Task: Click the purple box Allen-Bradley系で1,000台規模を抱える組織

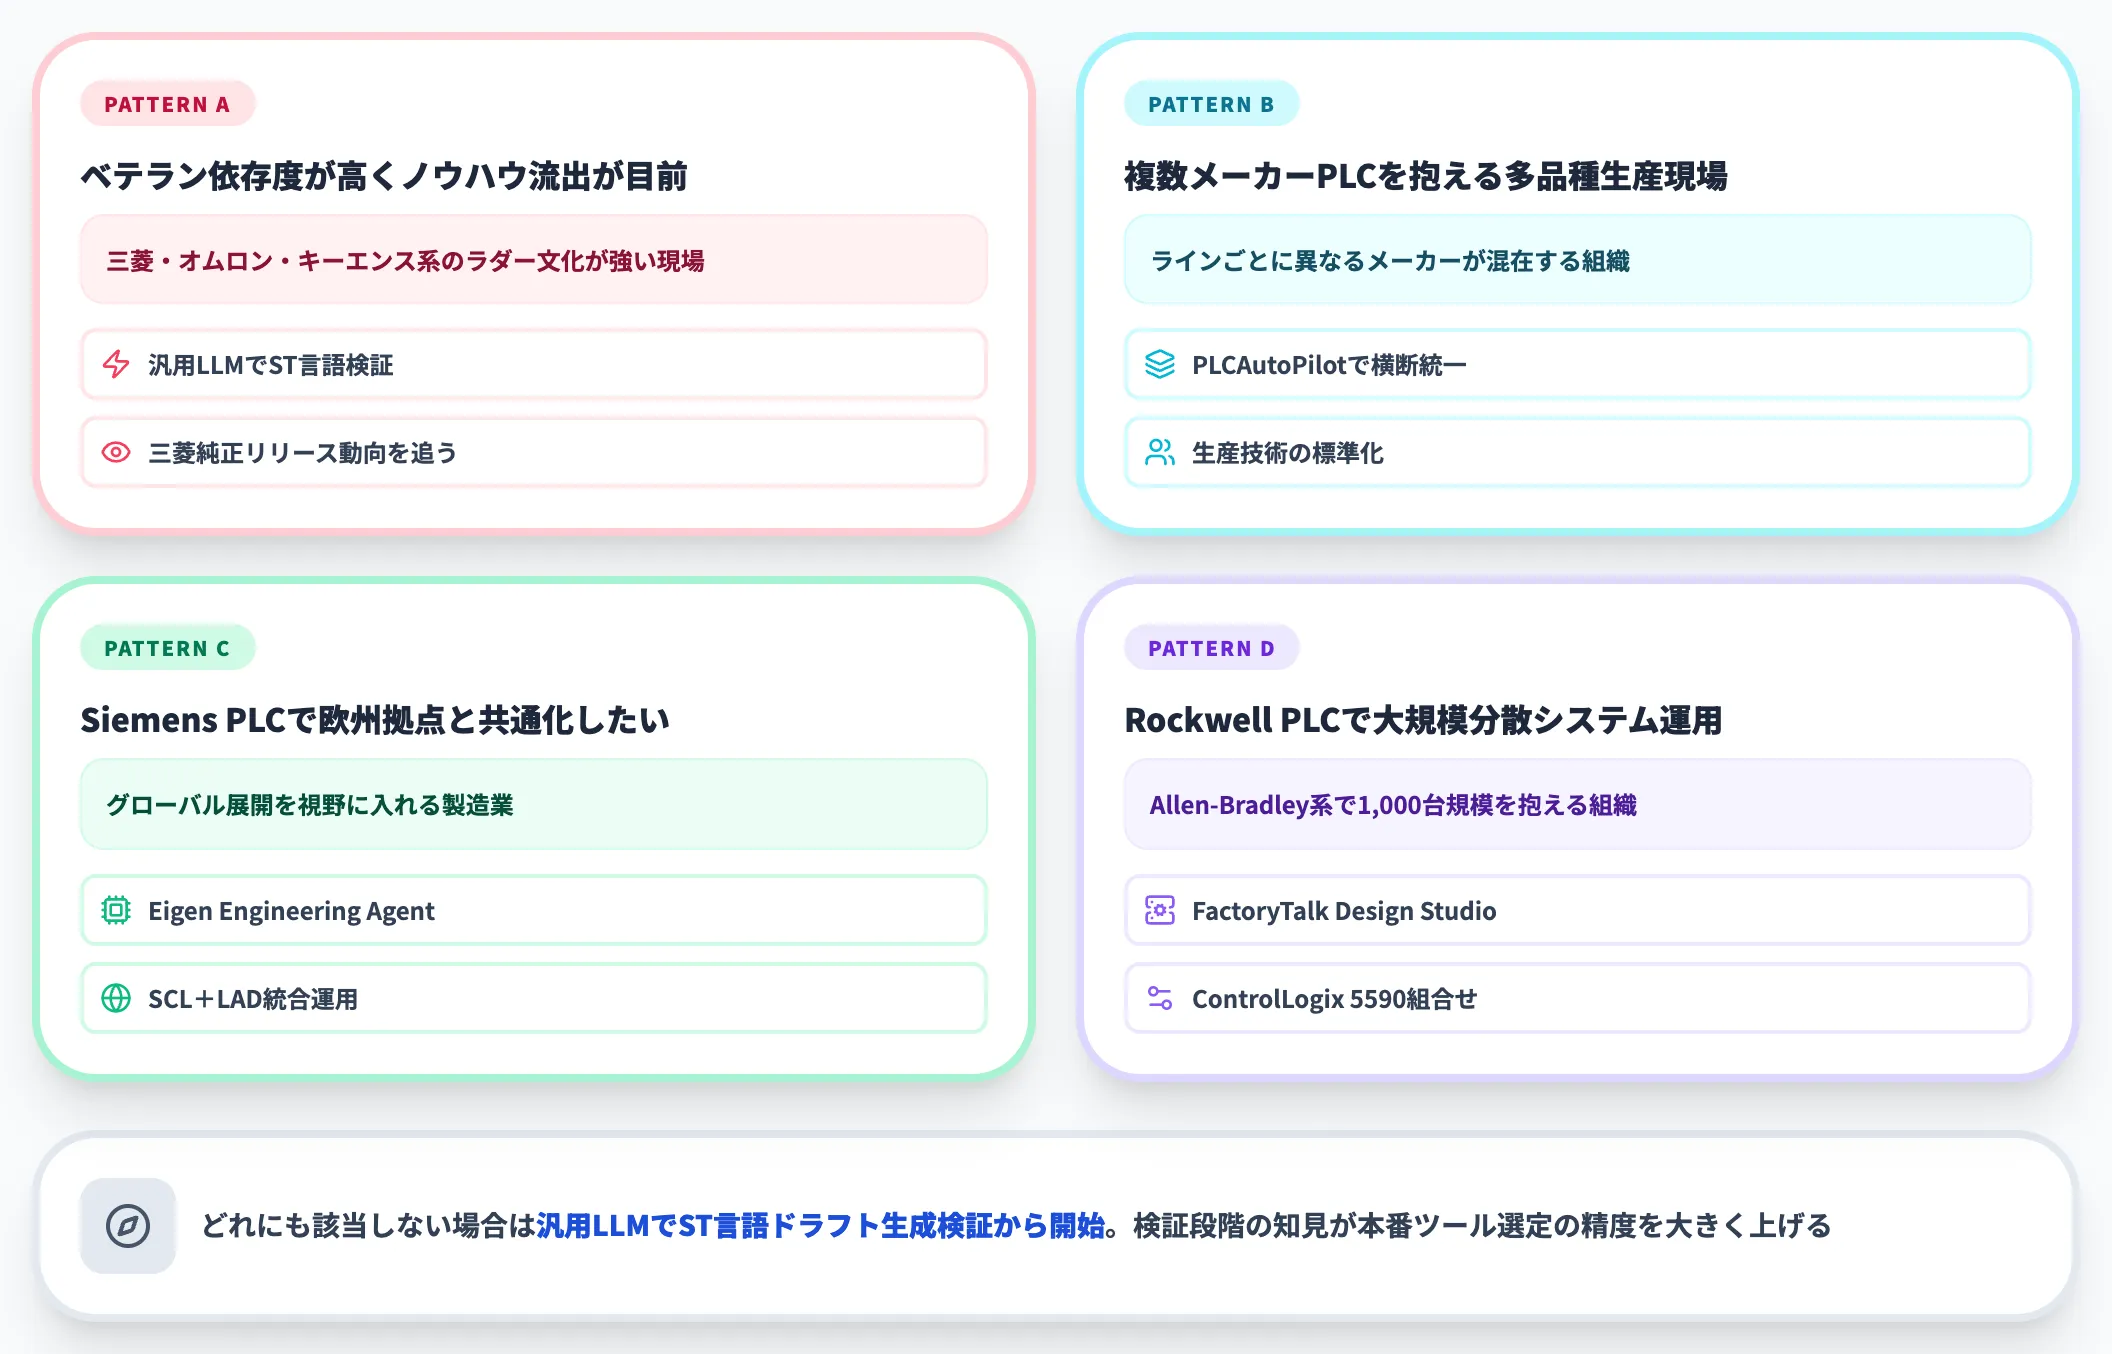Action: (x=1578, y=804)
